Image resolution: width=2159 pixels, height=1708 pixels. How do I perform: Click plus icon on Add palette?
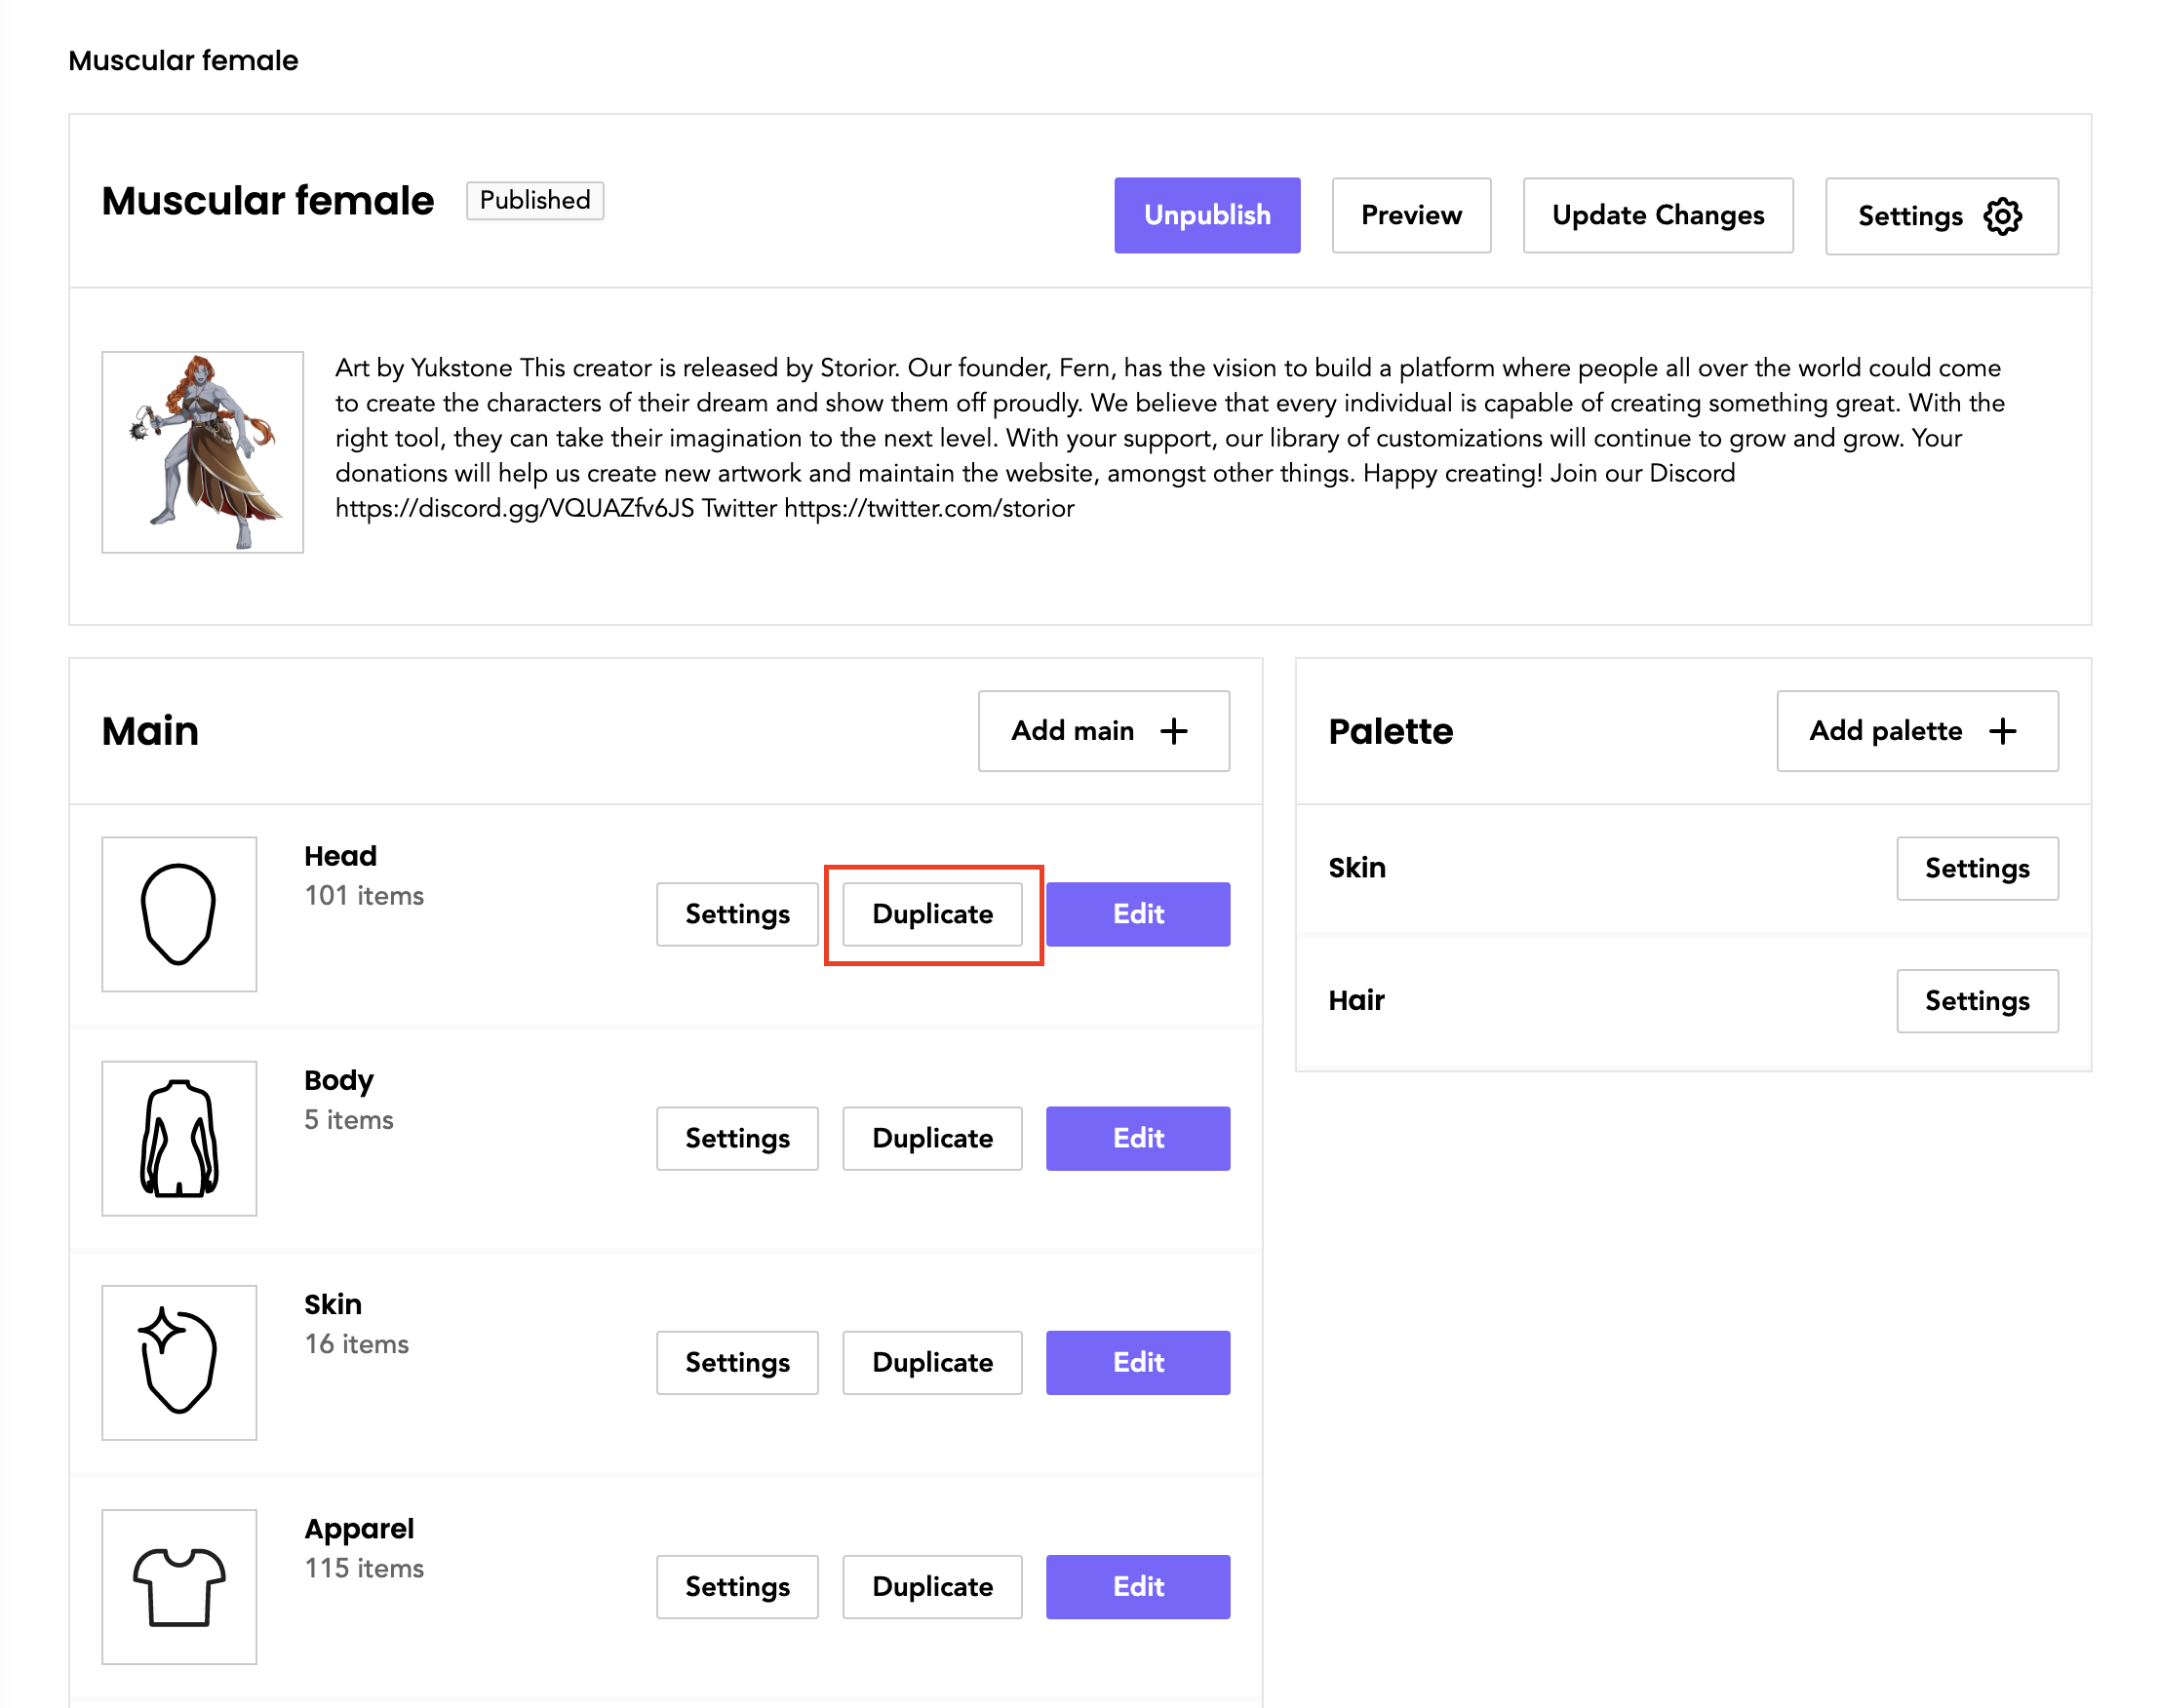pos(2002,731)
